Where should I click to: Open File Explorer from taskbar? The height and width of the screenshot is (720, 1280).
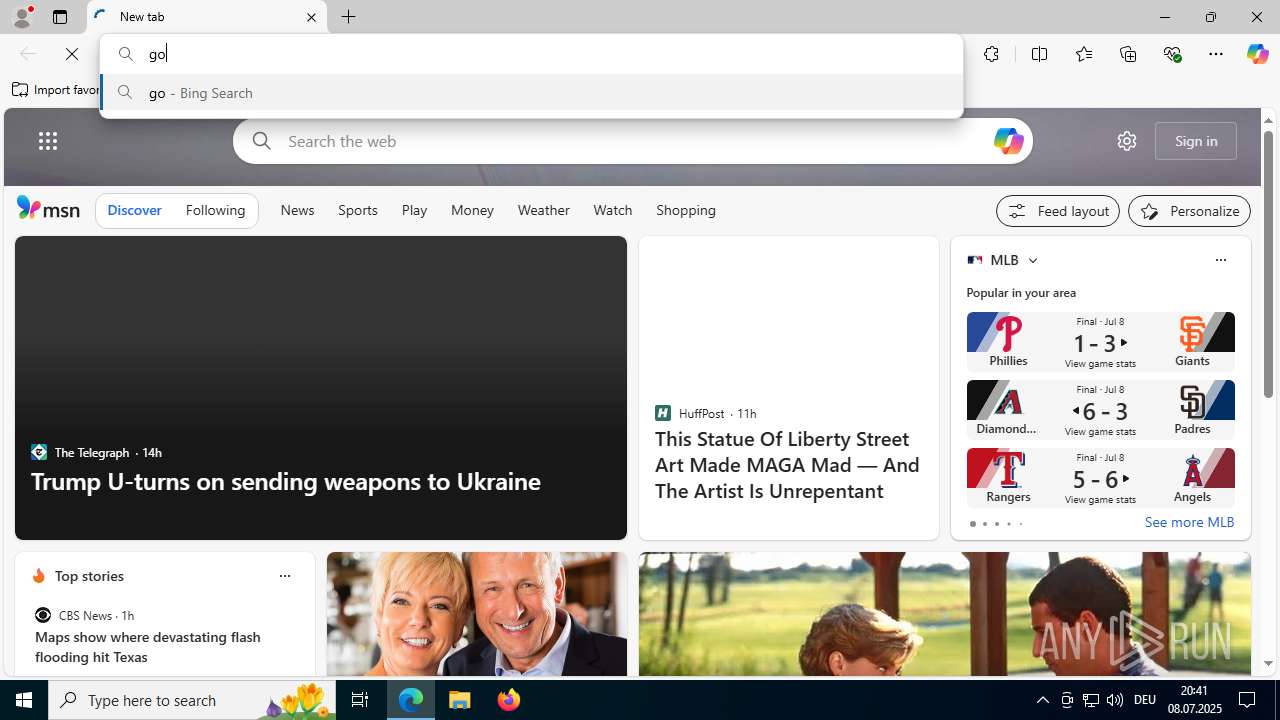click(x=460, y=700)
